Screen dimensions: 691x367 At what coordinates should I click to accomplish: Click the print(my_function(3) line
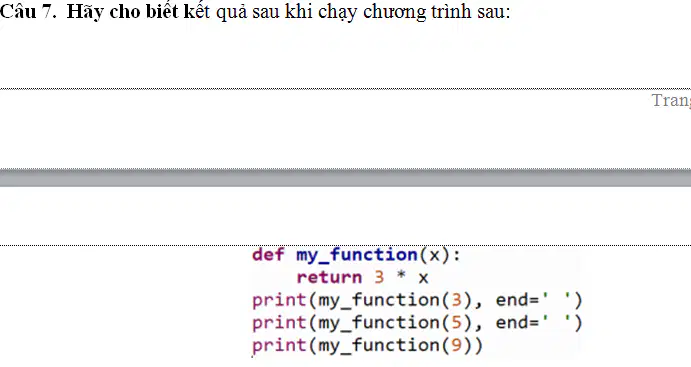coord(417,300)
